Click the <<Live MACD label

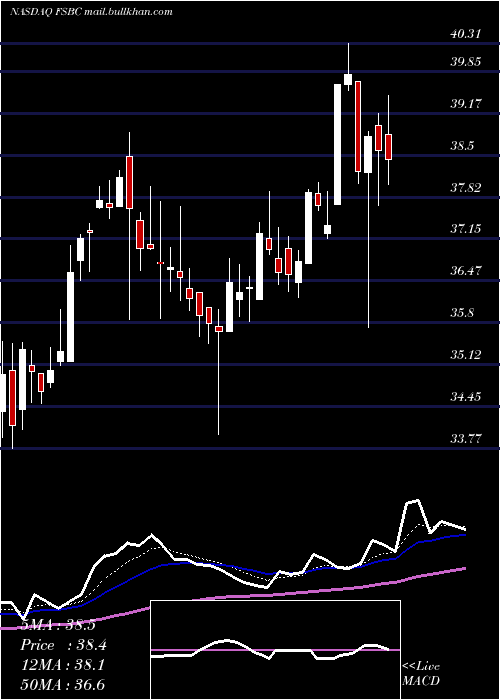pos(421,673)
